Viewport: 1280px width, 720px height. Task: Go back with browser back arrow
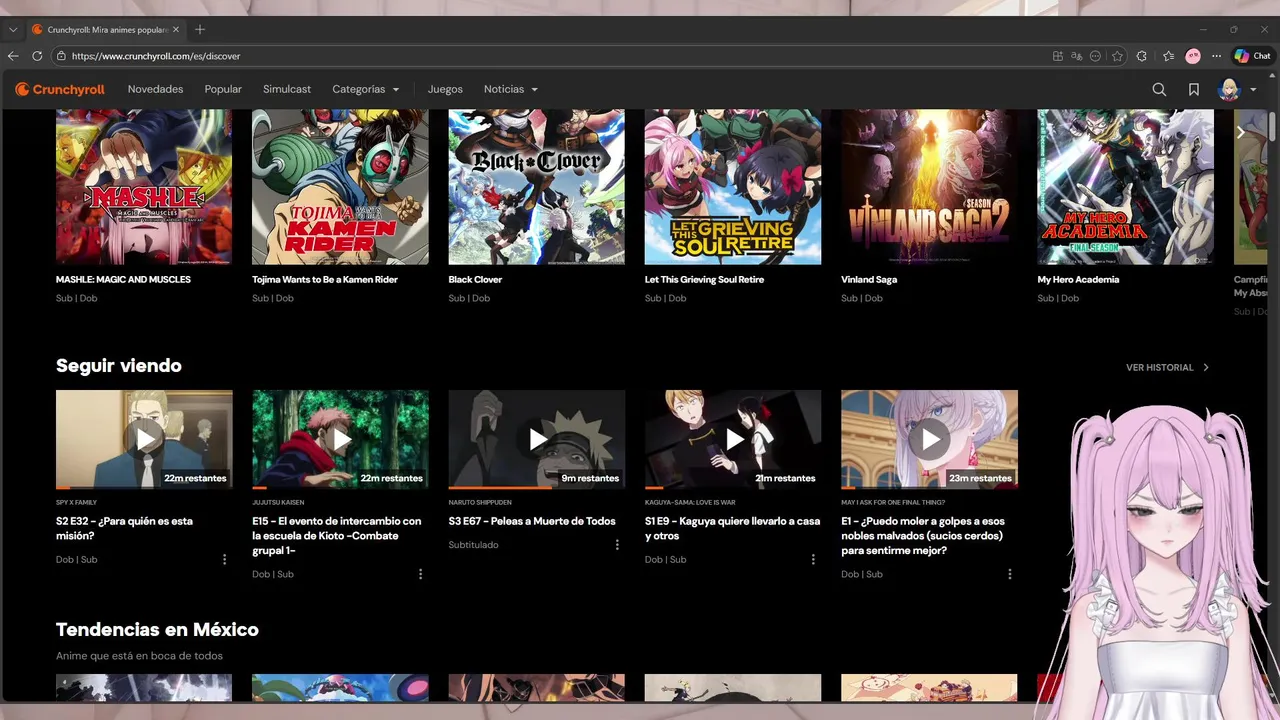tap(13, 56)
